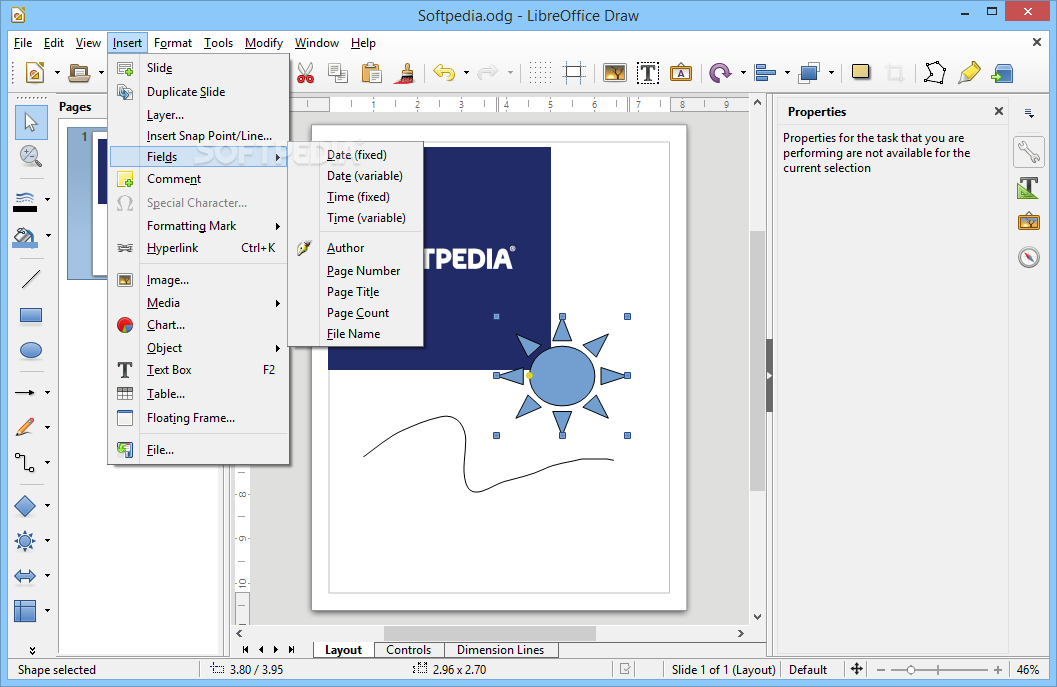Image resolution: width=1057 pixels, height=687 pixels.
Task: Expand the Arrange dropdown arrow
Action: tap(831, 73)
